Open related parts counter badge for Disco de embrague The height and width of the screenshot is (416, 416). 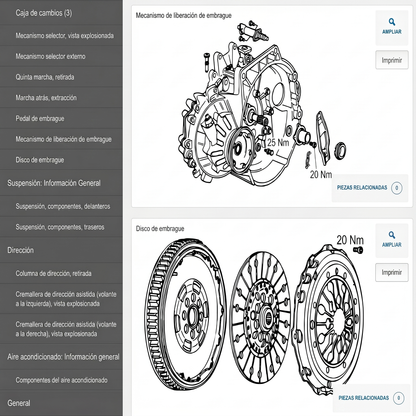point(398,398)
